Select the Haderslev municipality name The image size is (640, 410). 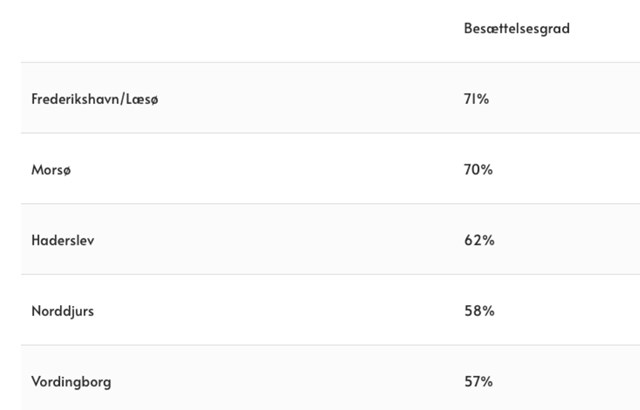tap(62, 241)
